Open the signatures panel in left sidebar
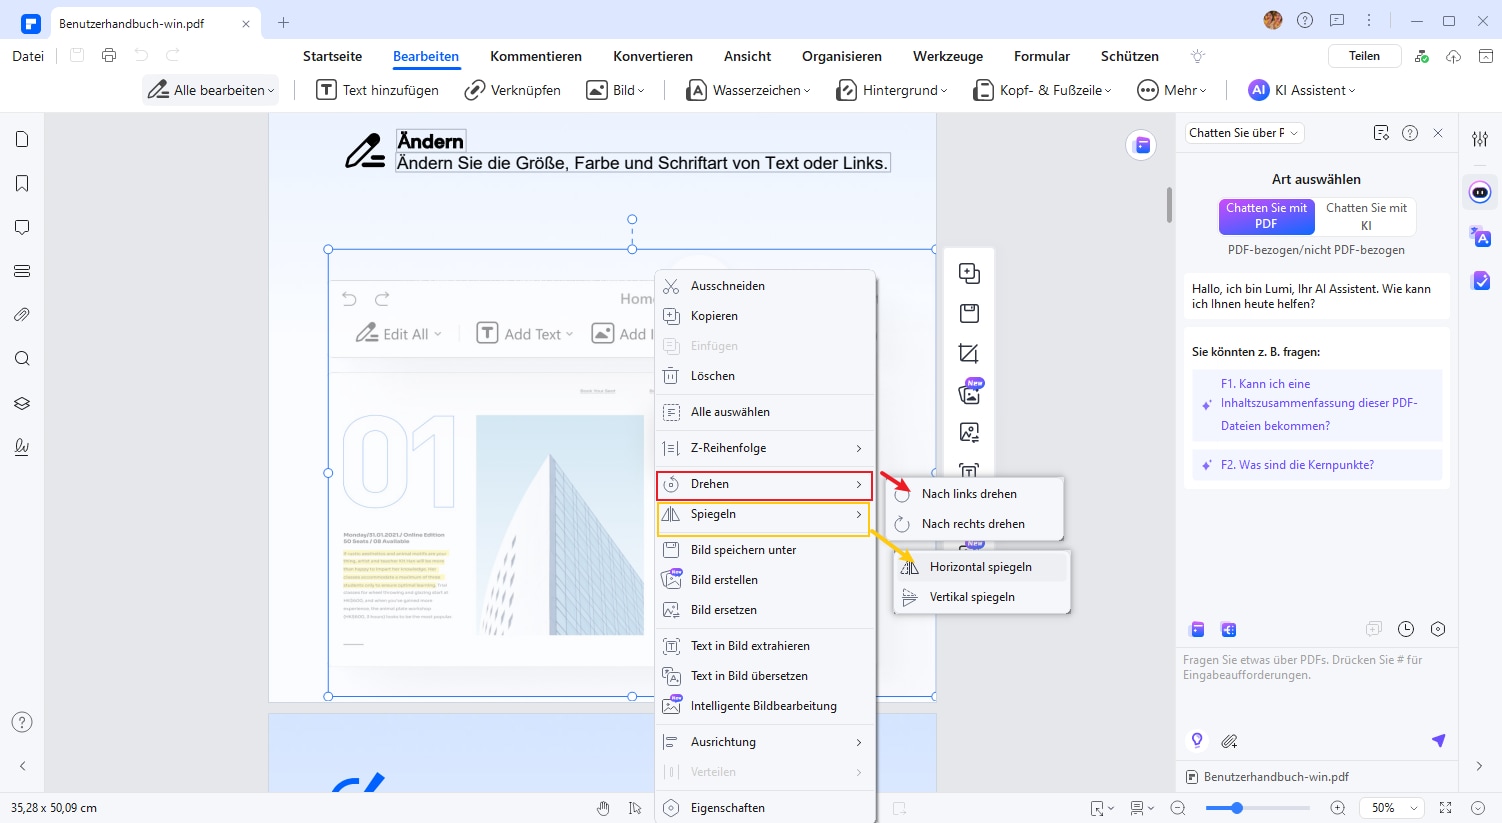This screenshot has width=1502, height=823. [x=22, y=447]
